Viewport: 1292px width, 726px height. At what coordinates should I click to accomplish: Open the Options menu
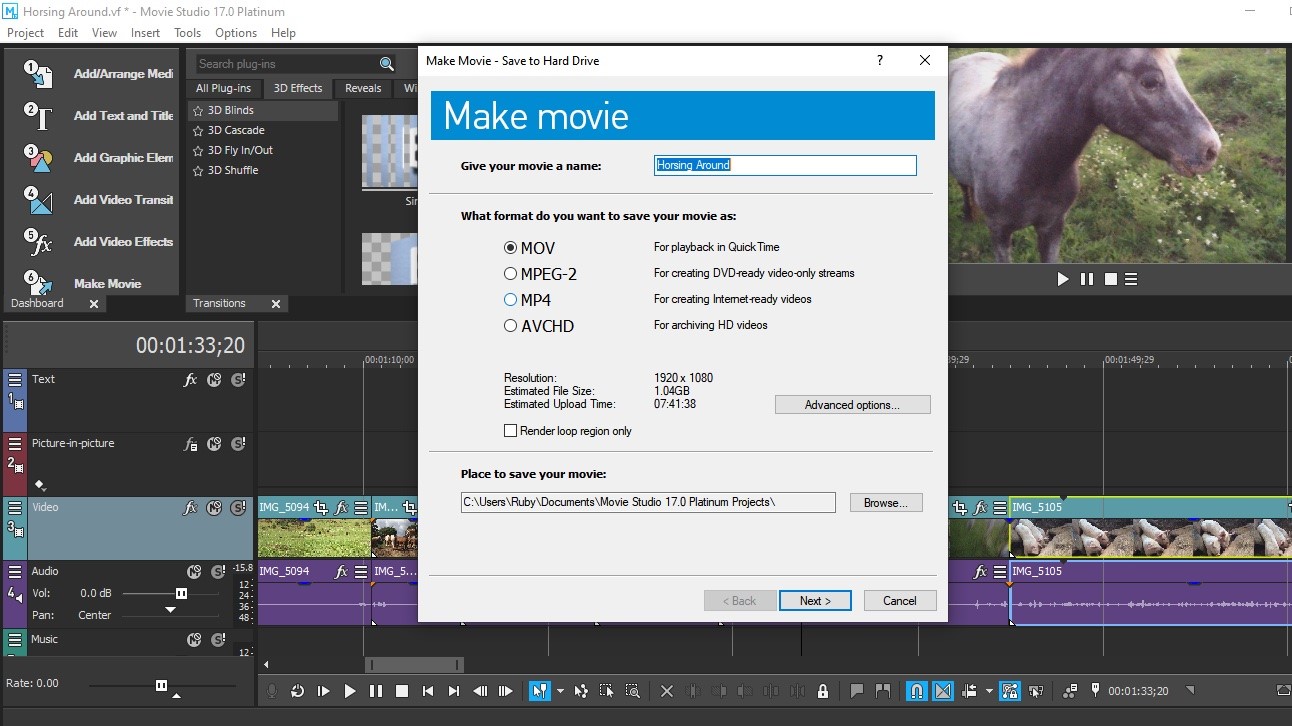pyautogui.click(x=236, y=33)
